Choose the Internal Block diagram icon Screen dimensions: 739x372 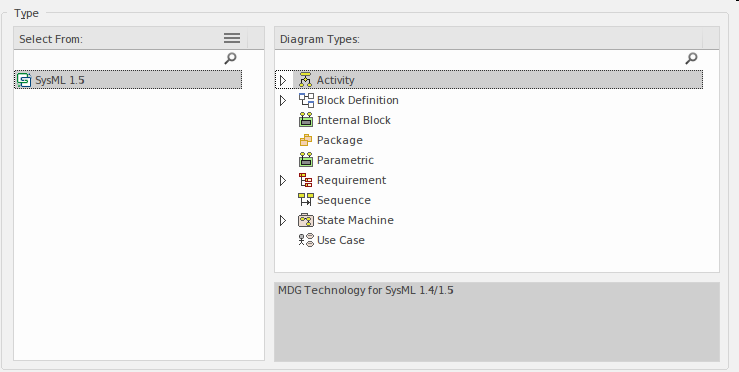point(306,120)
